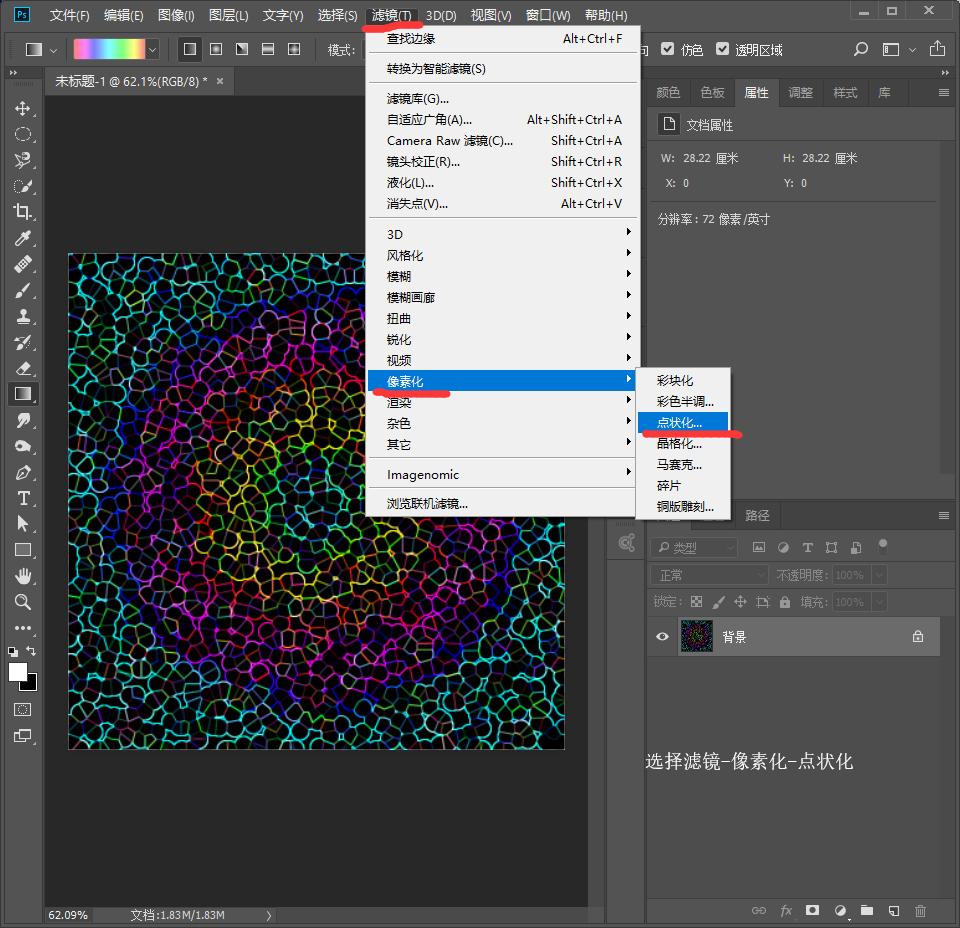This screenshot has width=960, height=928.
Task: Select the Hand tool
Action: point(22,576)
